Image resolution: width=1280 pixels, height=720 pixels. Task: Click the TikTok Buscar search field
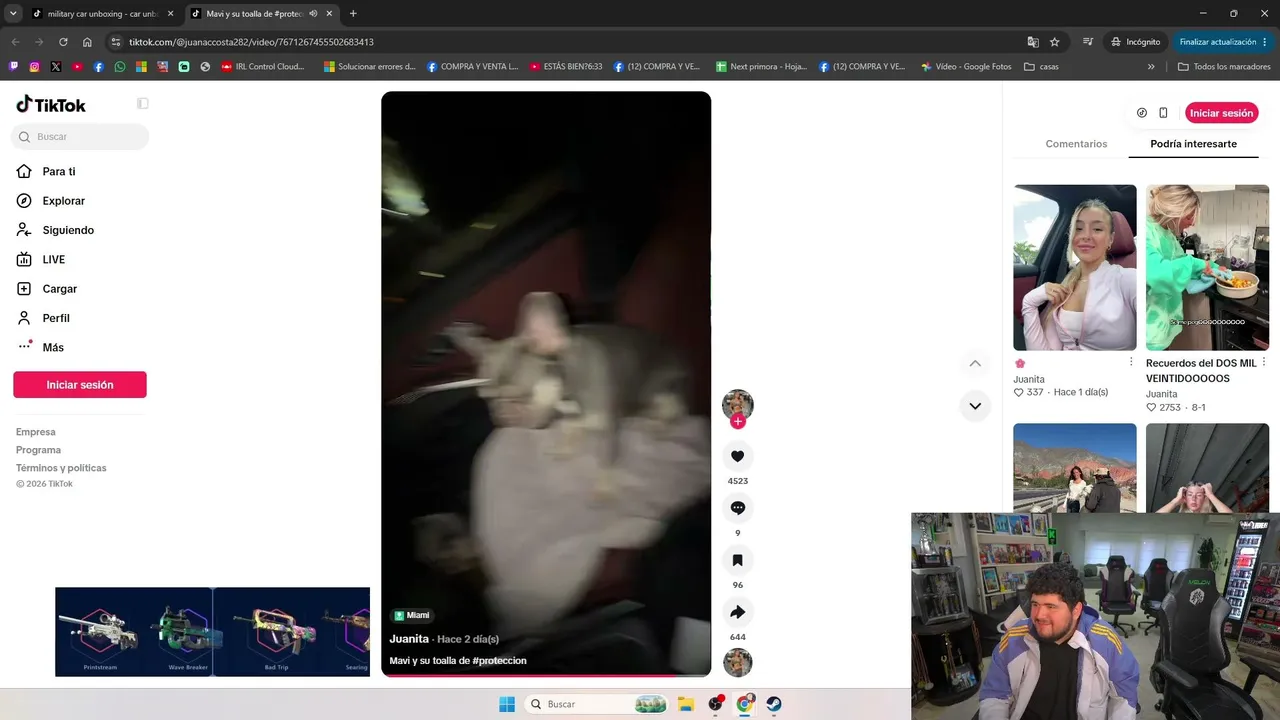pyautogui.click(x=80, y=137)
